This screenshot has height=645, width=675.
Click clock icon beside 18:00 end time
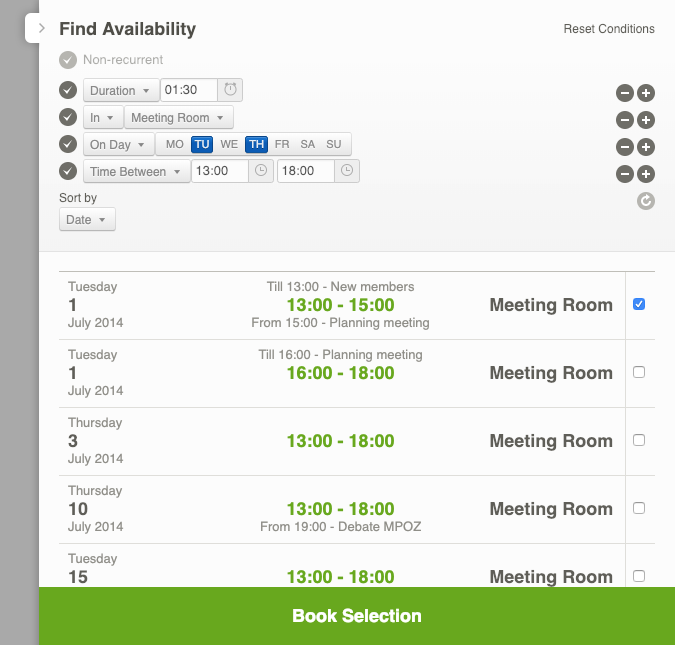pos(347,171)
